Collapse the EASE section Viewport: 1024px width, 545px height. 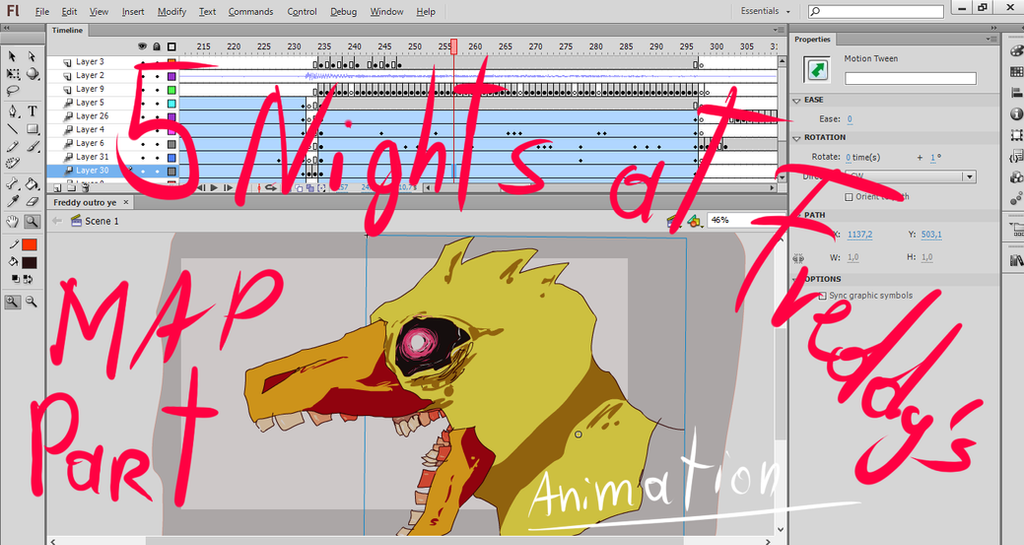click(797, 101)
